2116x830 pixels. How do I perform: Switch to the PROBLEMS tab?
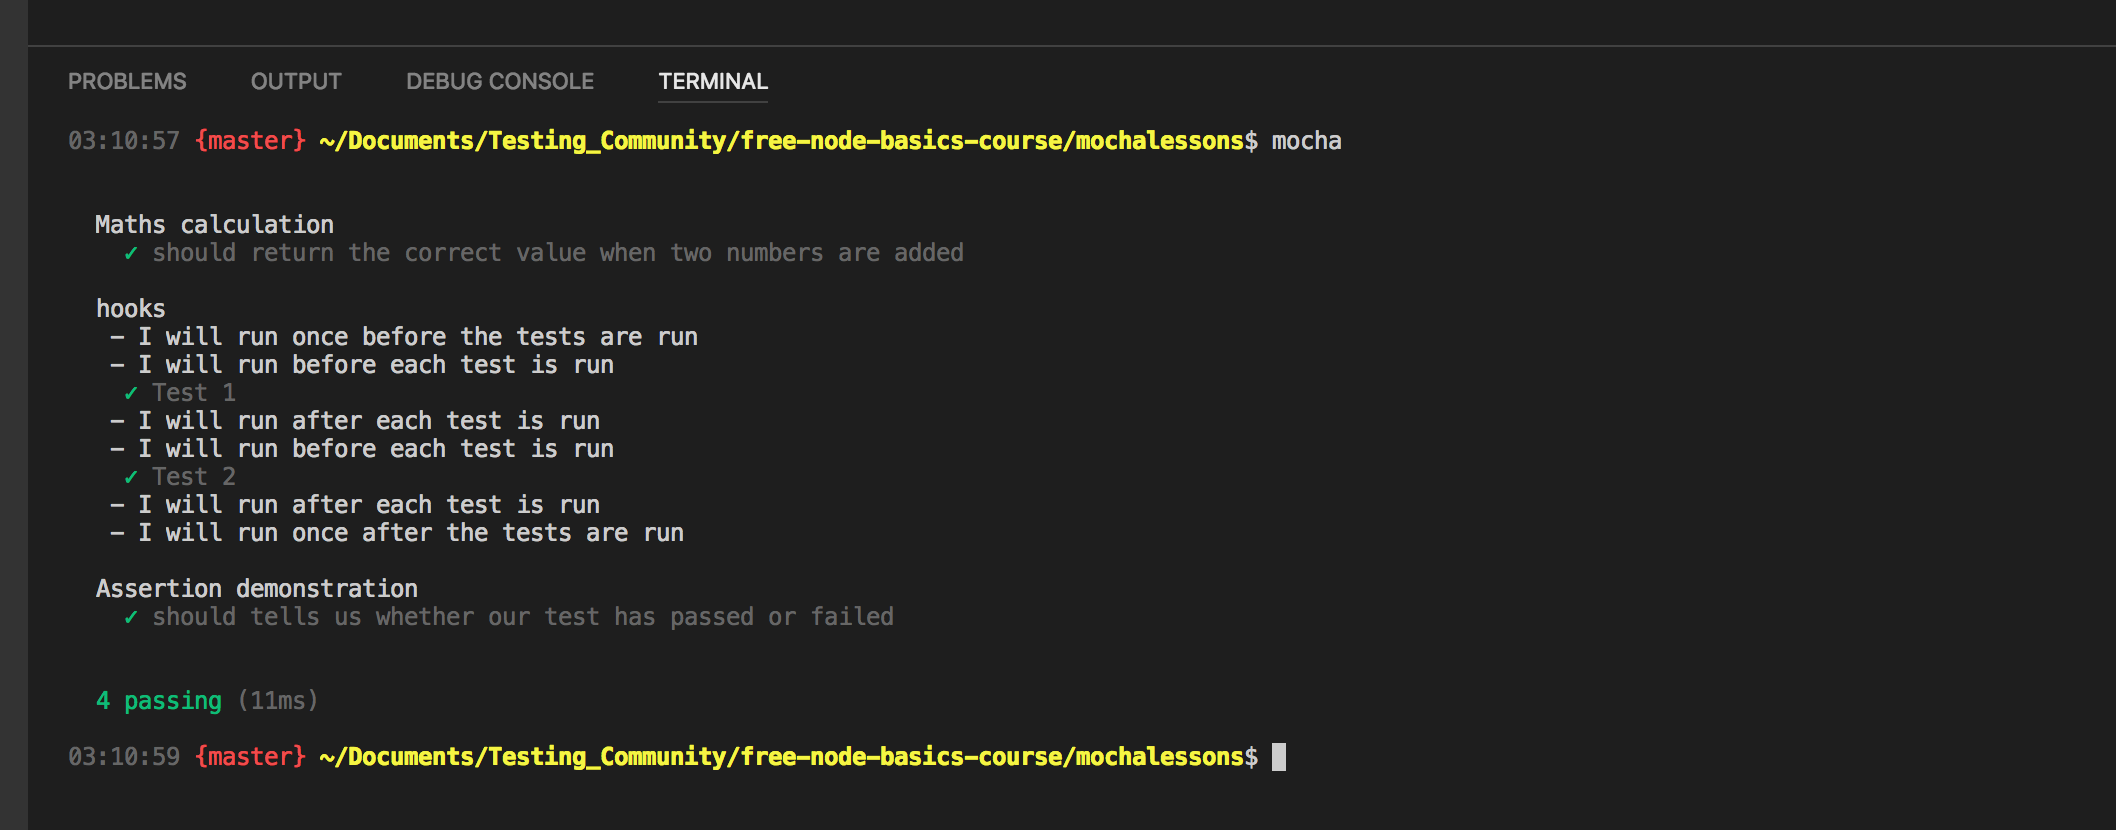pyautogui.click(x=127, y=82)
